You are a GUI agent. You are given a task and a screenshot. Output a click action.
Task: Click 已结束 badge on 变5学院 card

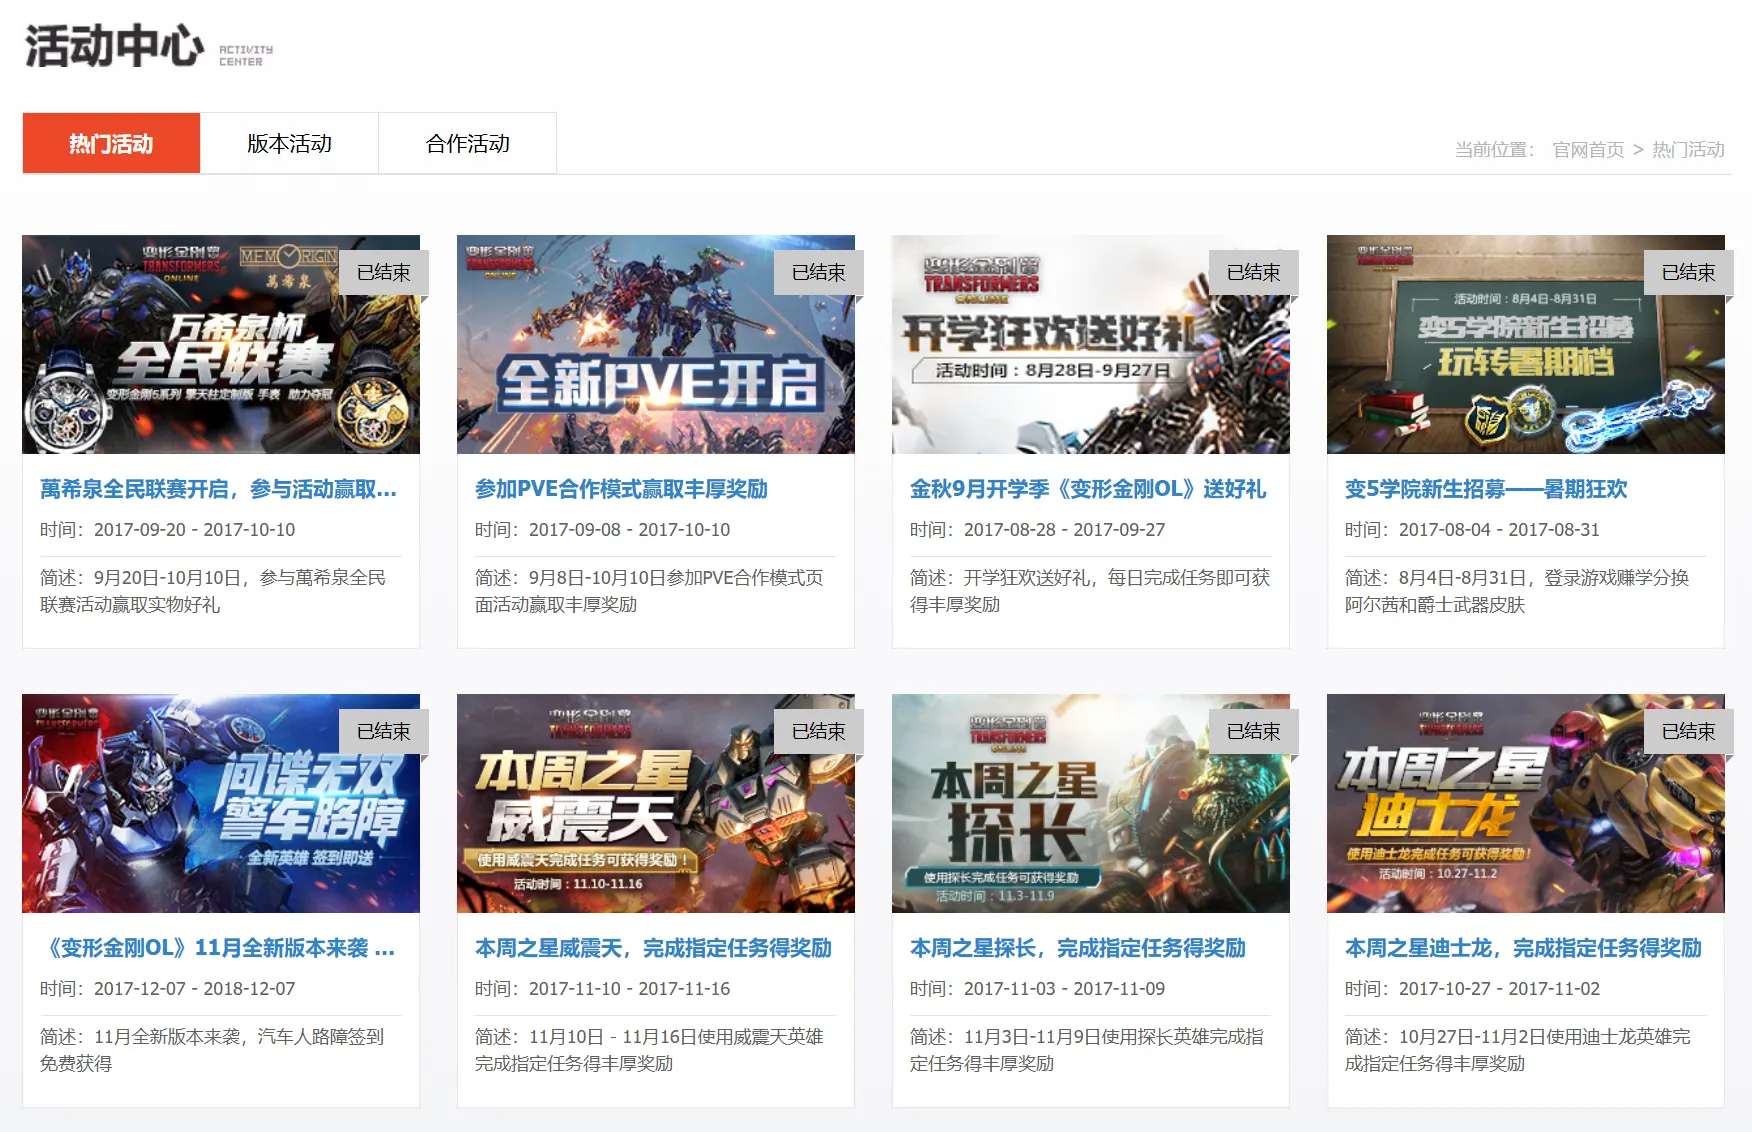pos(1689,272)
